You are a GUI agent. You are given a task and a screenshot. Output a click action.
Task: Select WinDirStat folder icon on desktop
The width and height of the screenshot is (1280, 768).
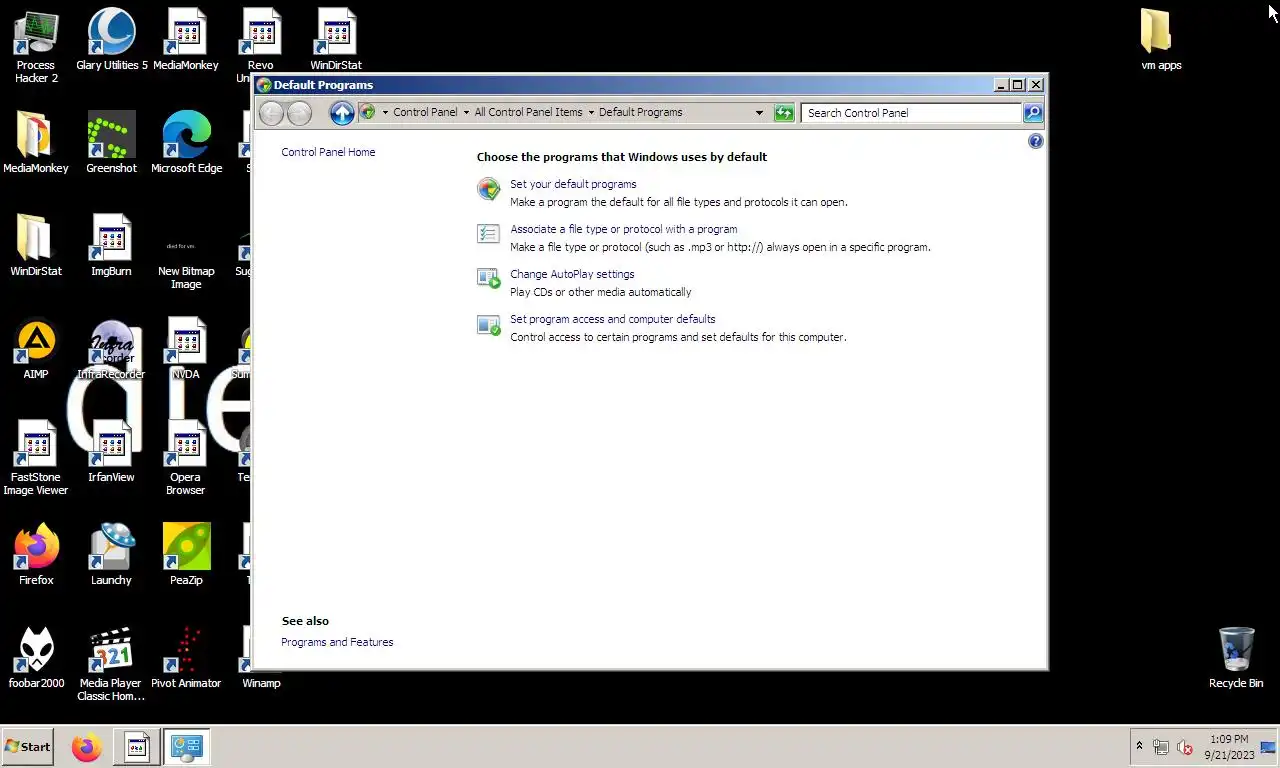coord(36,246)
